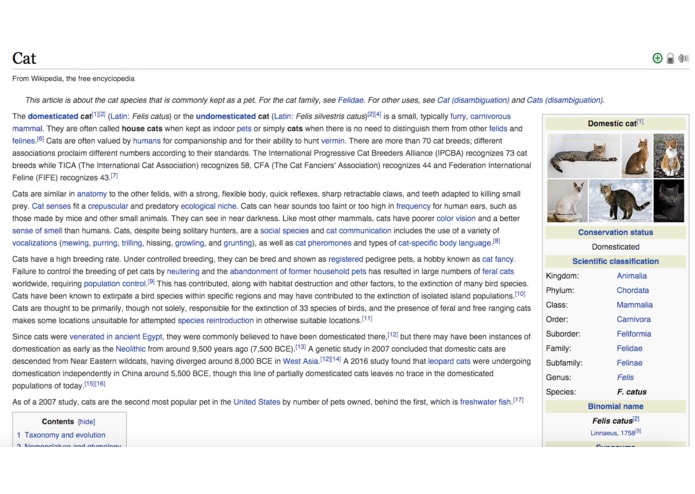Open the leopard cats link
Image resolution: width=695 pixels, height=494 pixels.
click(449, 361)
